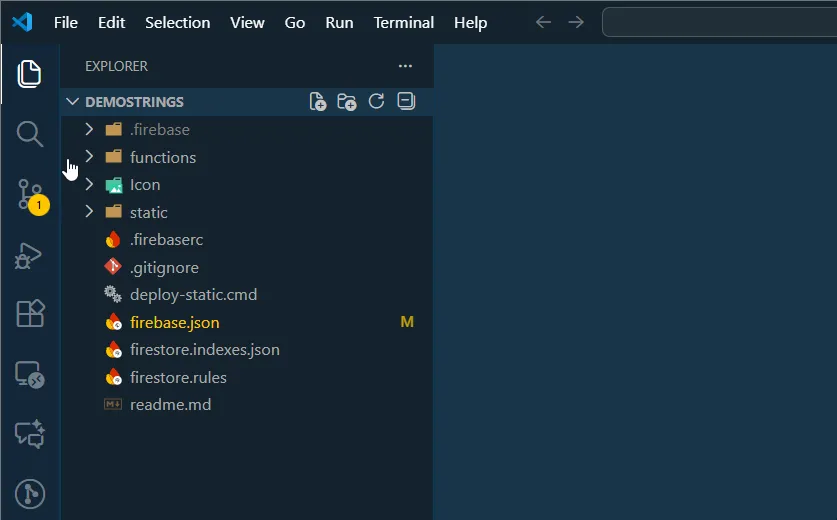Viewport: 837px width, 520px height.
Task: Open Source Control with one pending change
Action: [x=29, y=195]
